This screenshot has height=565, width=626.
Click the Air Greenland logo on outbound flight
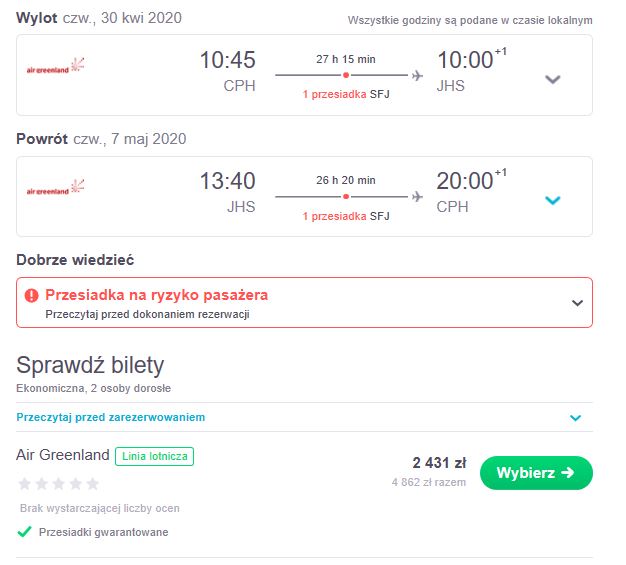tap(55, 66)
